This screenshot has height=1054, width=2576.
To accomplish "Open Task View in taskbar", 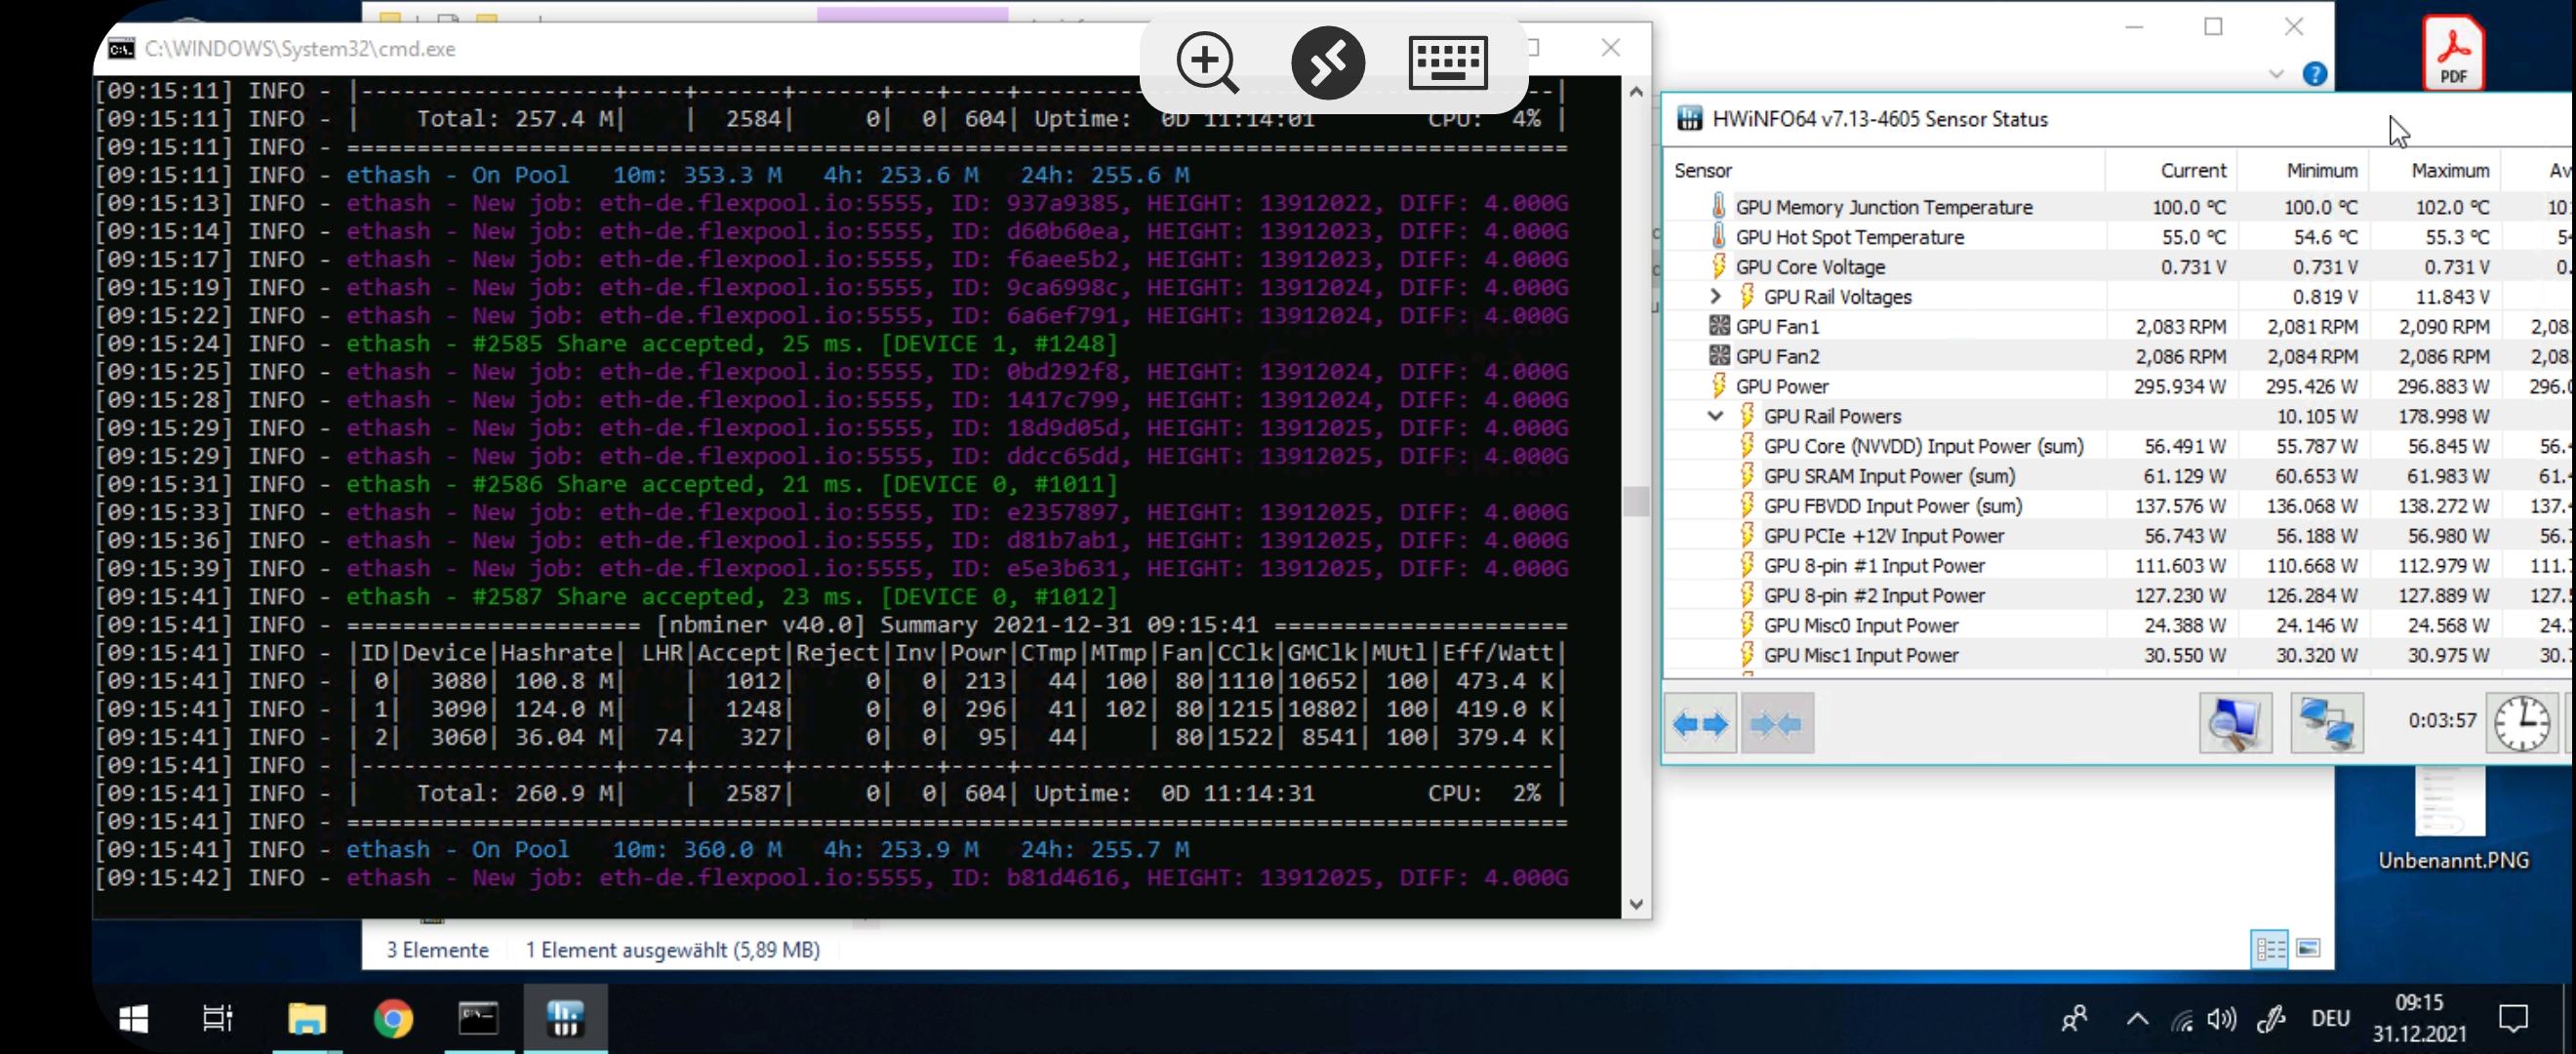I will click(218, 1019).
